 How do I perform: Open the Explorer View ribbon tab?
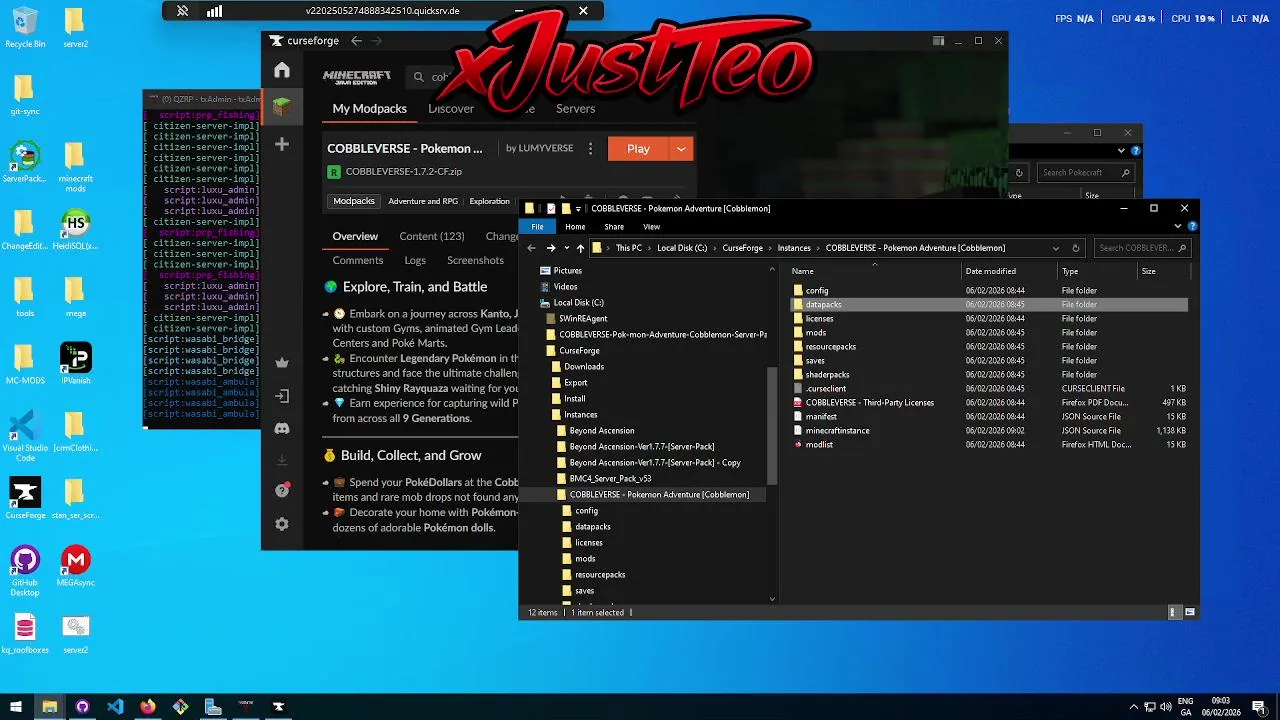coord(651,227)
